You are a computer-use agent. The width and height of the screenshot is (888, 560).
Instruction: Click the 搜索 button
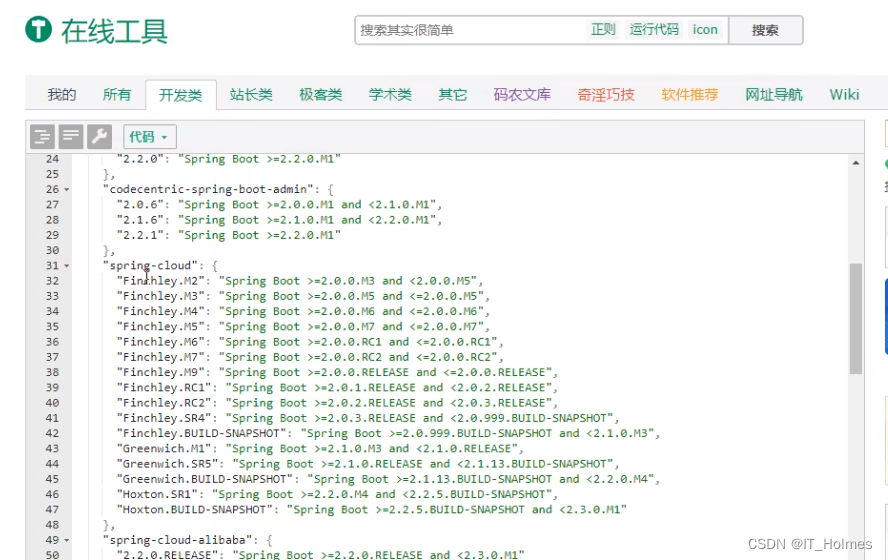tap(766, 30)
